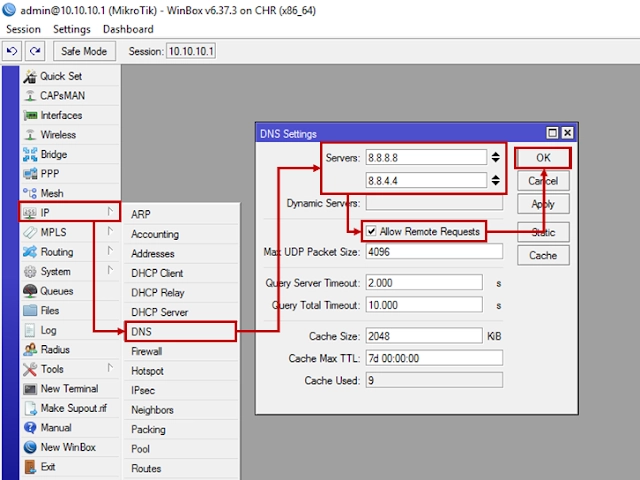Open the Session menu

coord(23,29)
